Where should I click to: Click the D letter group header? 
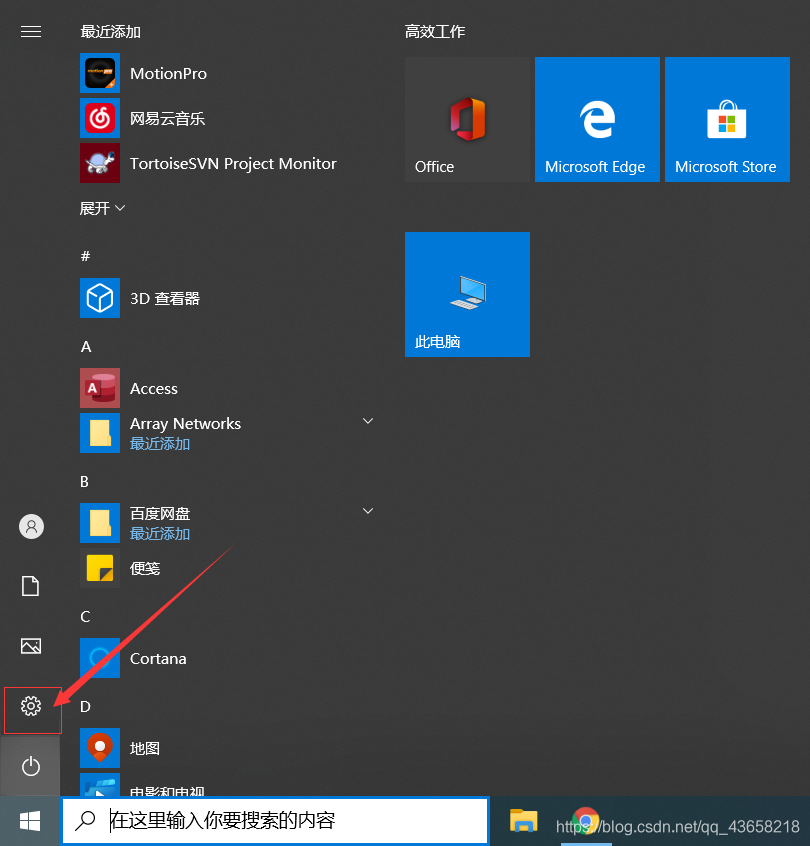85,706
